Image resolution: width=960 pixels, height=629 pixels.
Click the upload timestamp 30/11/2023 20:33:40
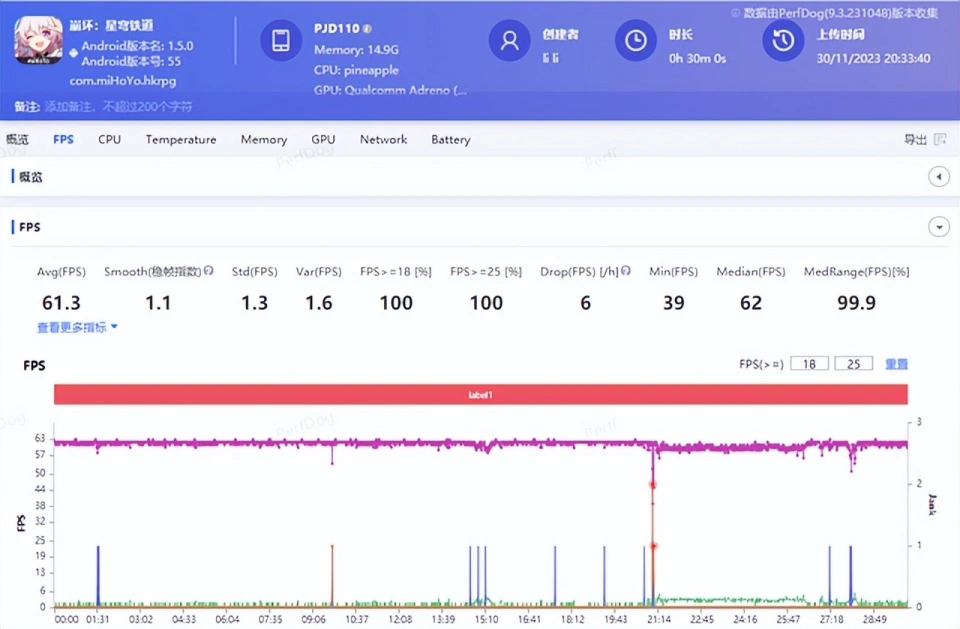pos(873,59)
